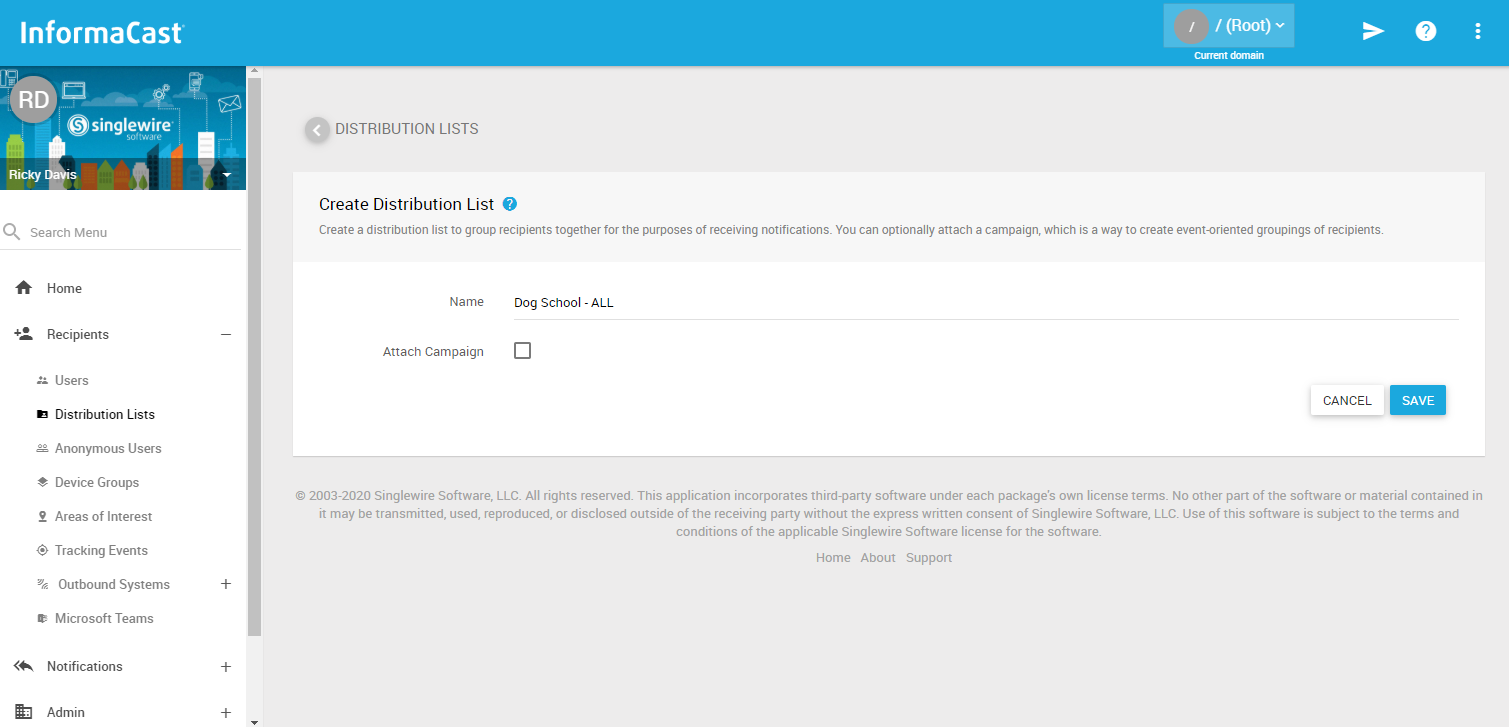This screenshot has height=727, width=1509.
Task: Click the search magnifier in the sidebar
Action: (13, 231)
